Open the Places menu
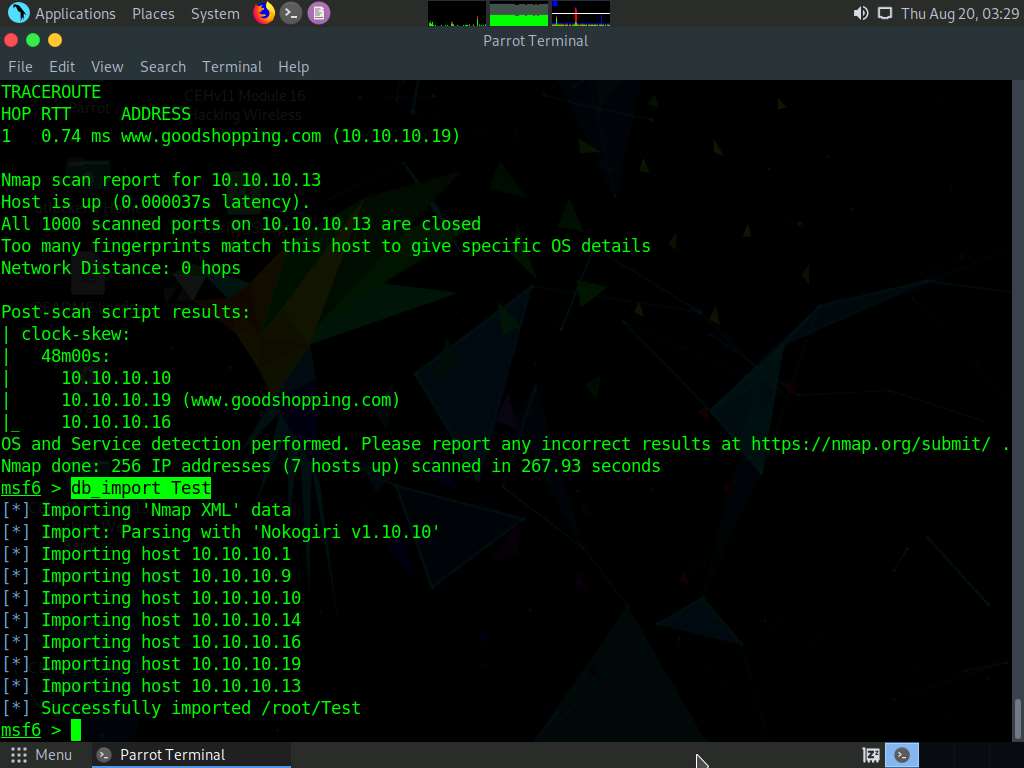1024x768 pixels. pos(153,13)
